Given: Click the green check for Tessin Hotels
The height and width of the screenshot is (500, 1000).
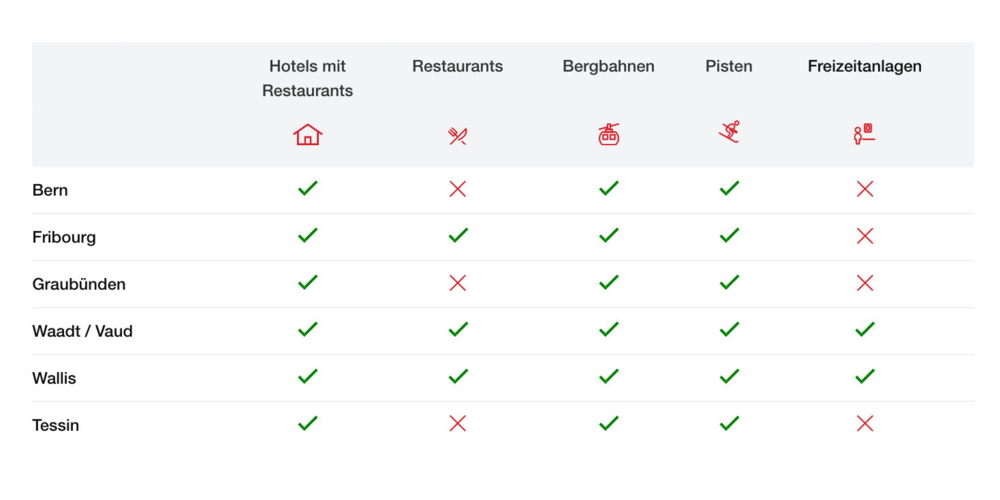Looking at the screenshot, I should coord(308,424).
